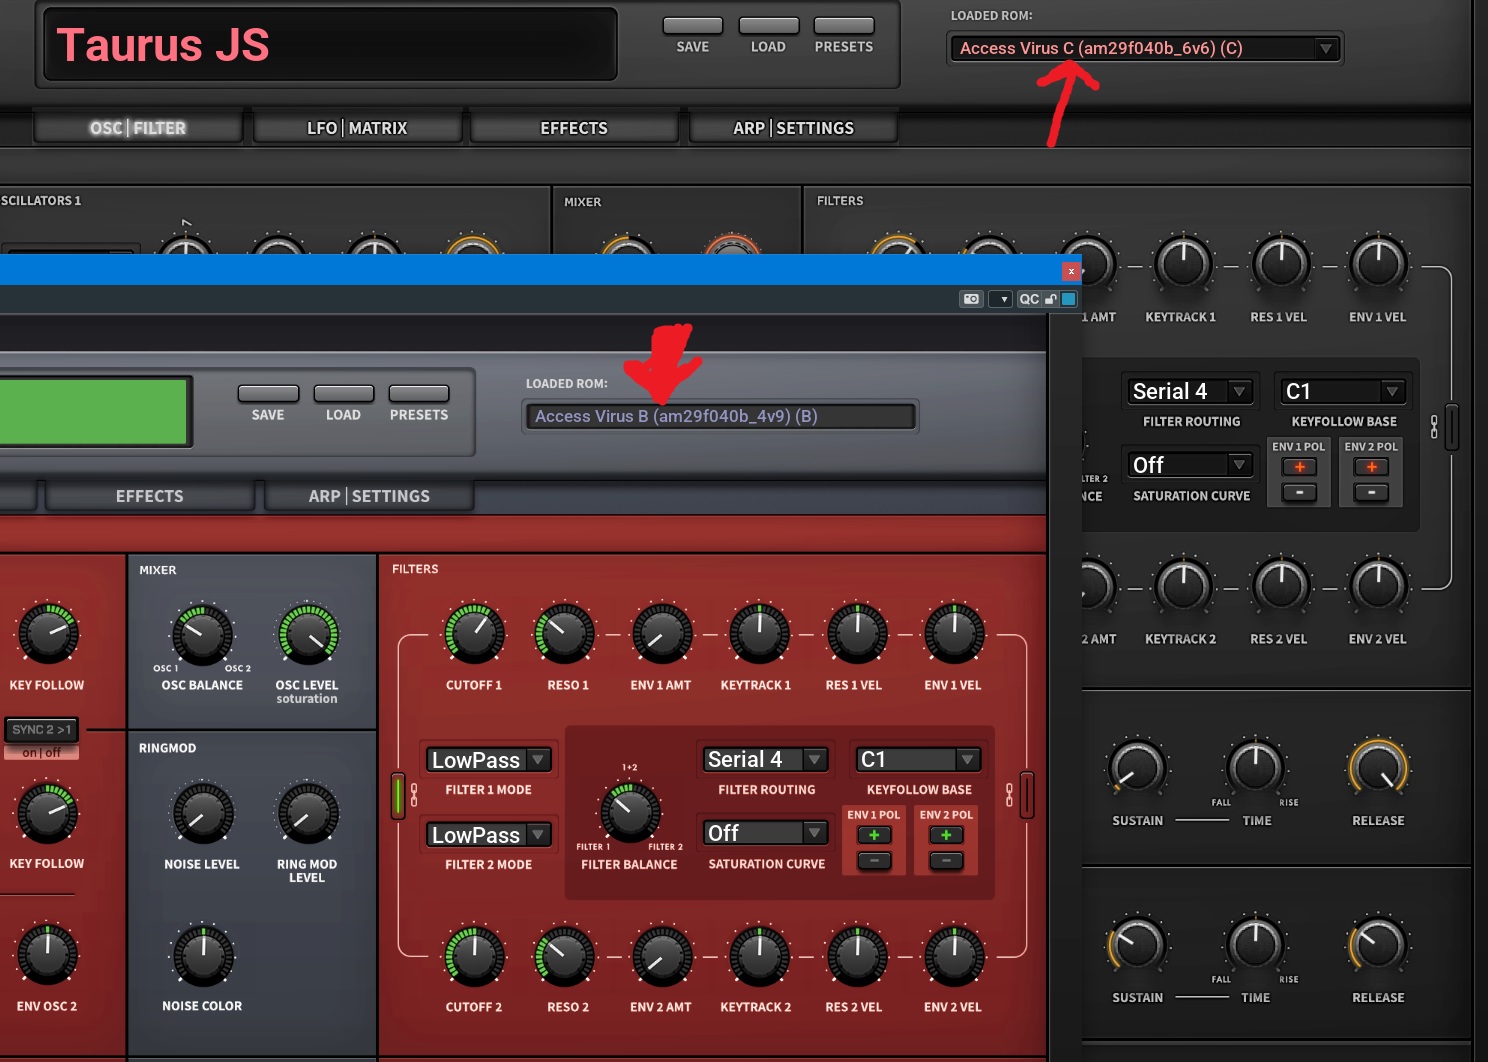This screenshot has height=1062, width=1488.
Task: Set ENV 2 POL to plus in Virus C window
Action: click(x=1371, y=467)
